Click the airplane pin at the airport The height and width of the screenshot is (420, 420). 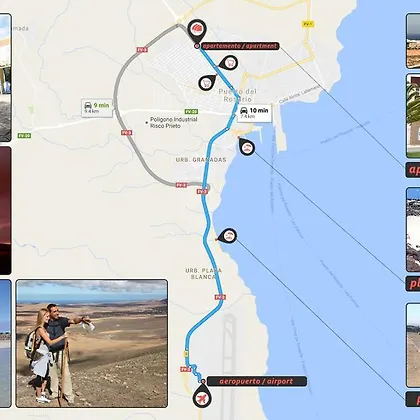[202, 396]
